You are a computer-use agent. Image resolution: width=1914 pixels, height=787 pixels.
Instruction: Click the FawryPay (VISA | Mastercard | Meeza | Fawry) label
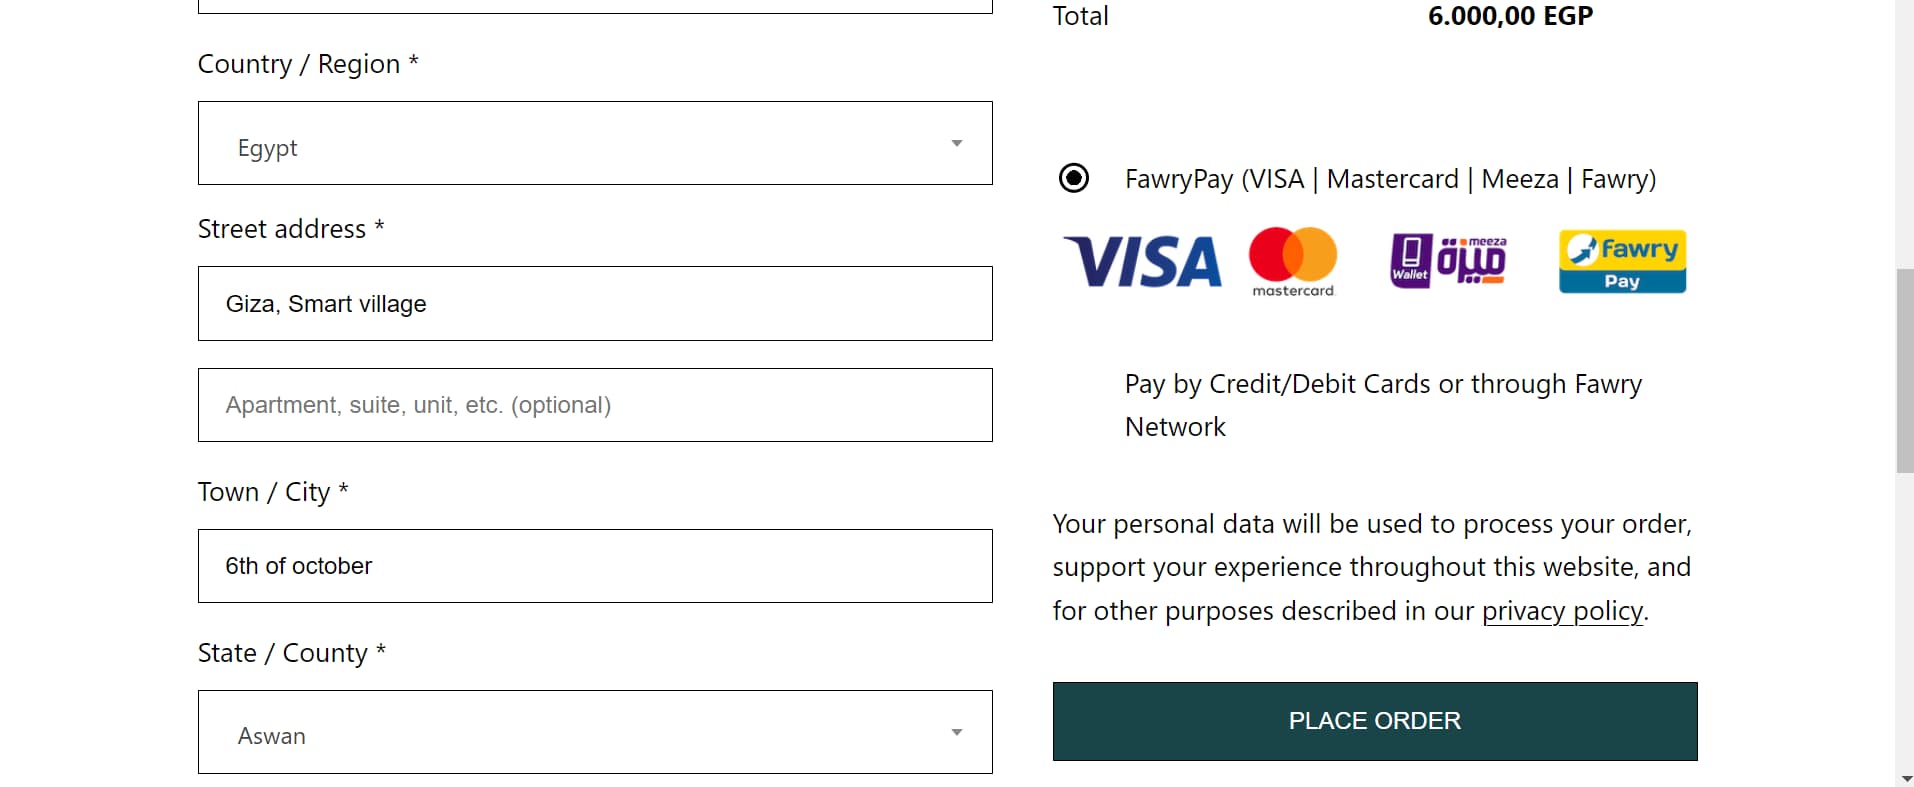click(1390, 179)
